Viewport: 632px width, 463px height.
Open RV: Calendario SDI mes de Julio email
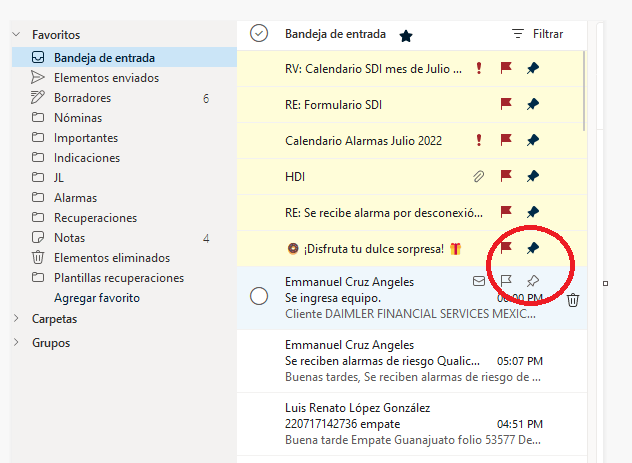point(410,69)
